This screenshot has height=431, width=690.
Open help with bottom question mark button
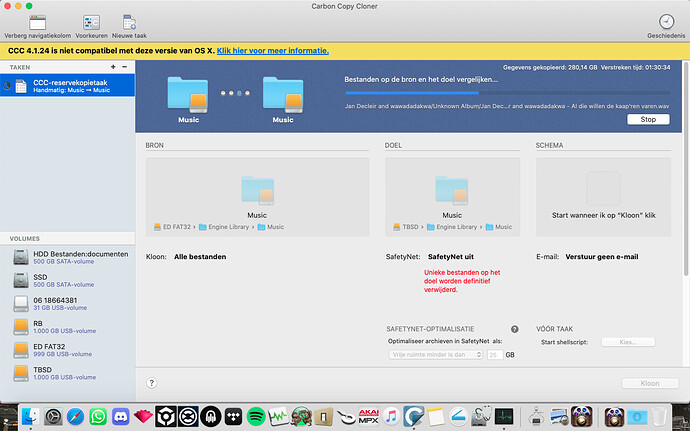point(151,383)
